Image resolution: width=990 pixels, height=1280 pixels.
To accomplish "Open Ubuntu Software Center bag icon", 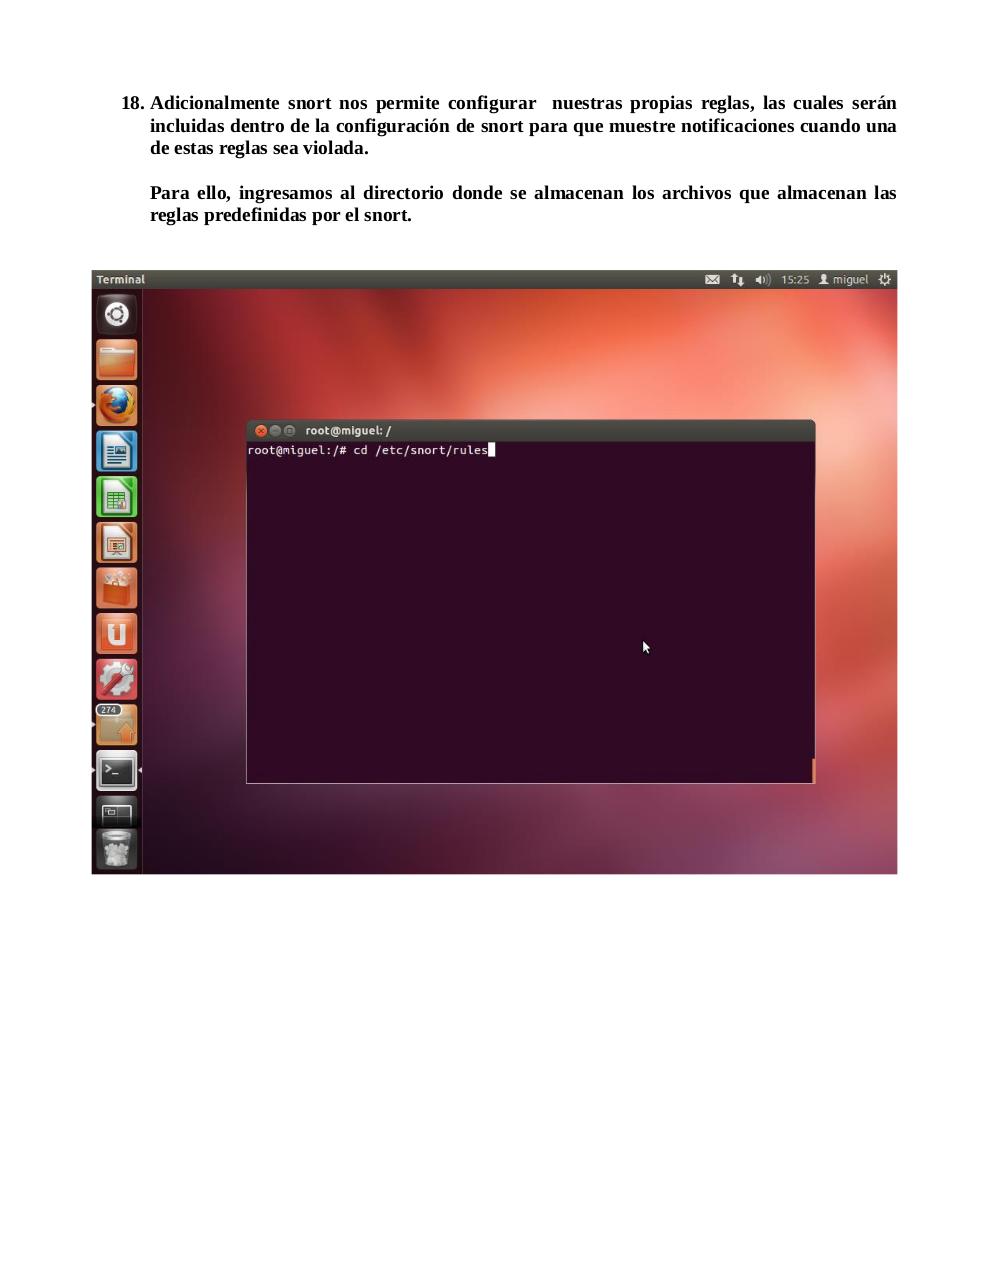I will pyautogui.click(x=116, y=588).
